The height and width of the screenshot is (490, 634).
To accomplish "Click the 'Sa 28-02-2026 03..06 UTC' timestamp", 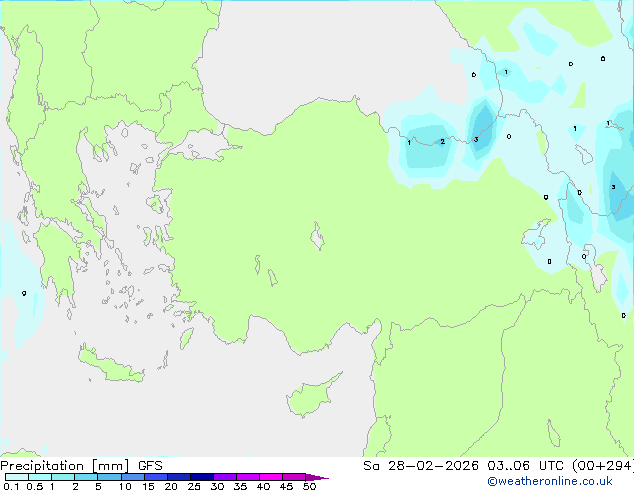I will 466,466.
